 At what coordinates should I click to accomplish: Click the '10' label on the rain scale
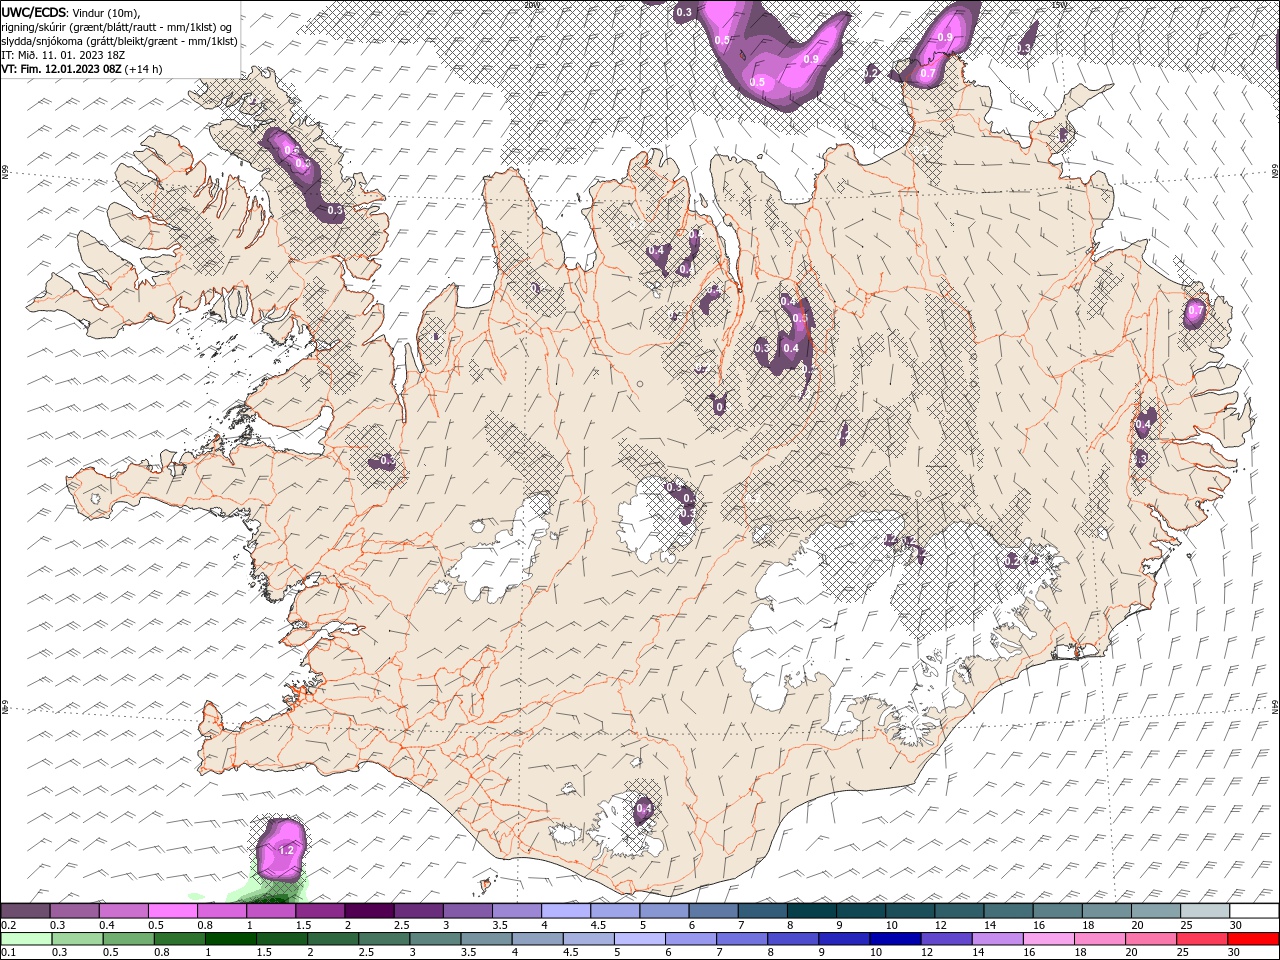tap(876, 953)
